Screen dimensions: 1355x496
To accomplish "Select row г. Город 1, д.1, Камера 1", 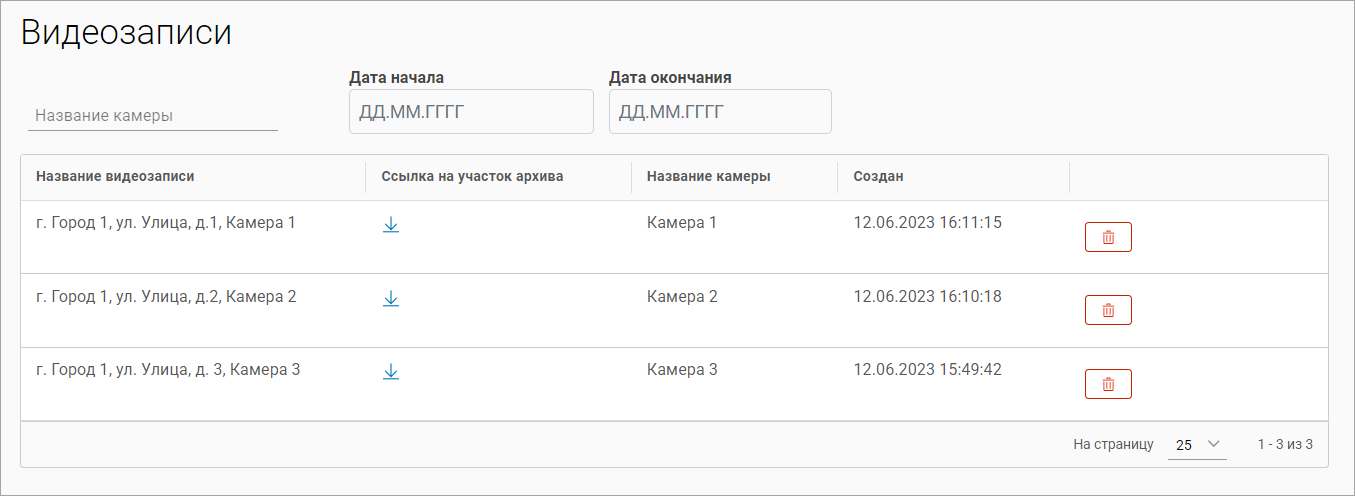I will click(166, 223).
